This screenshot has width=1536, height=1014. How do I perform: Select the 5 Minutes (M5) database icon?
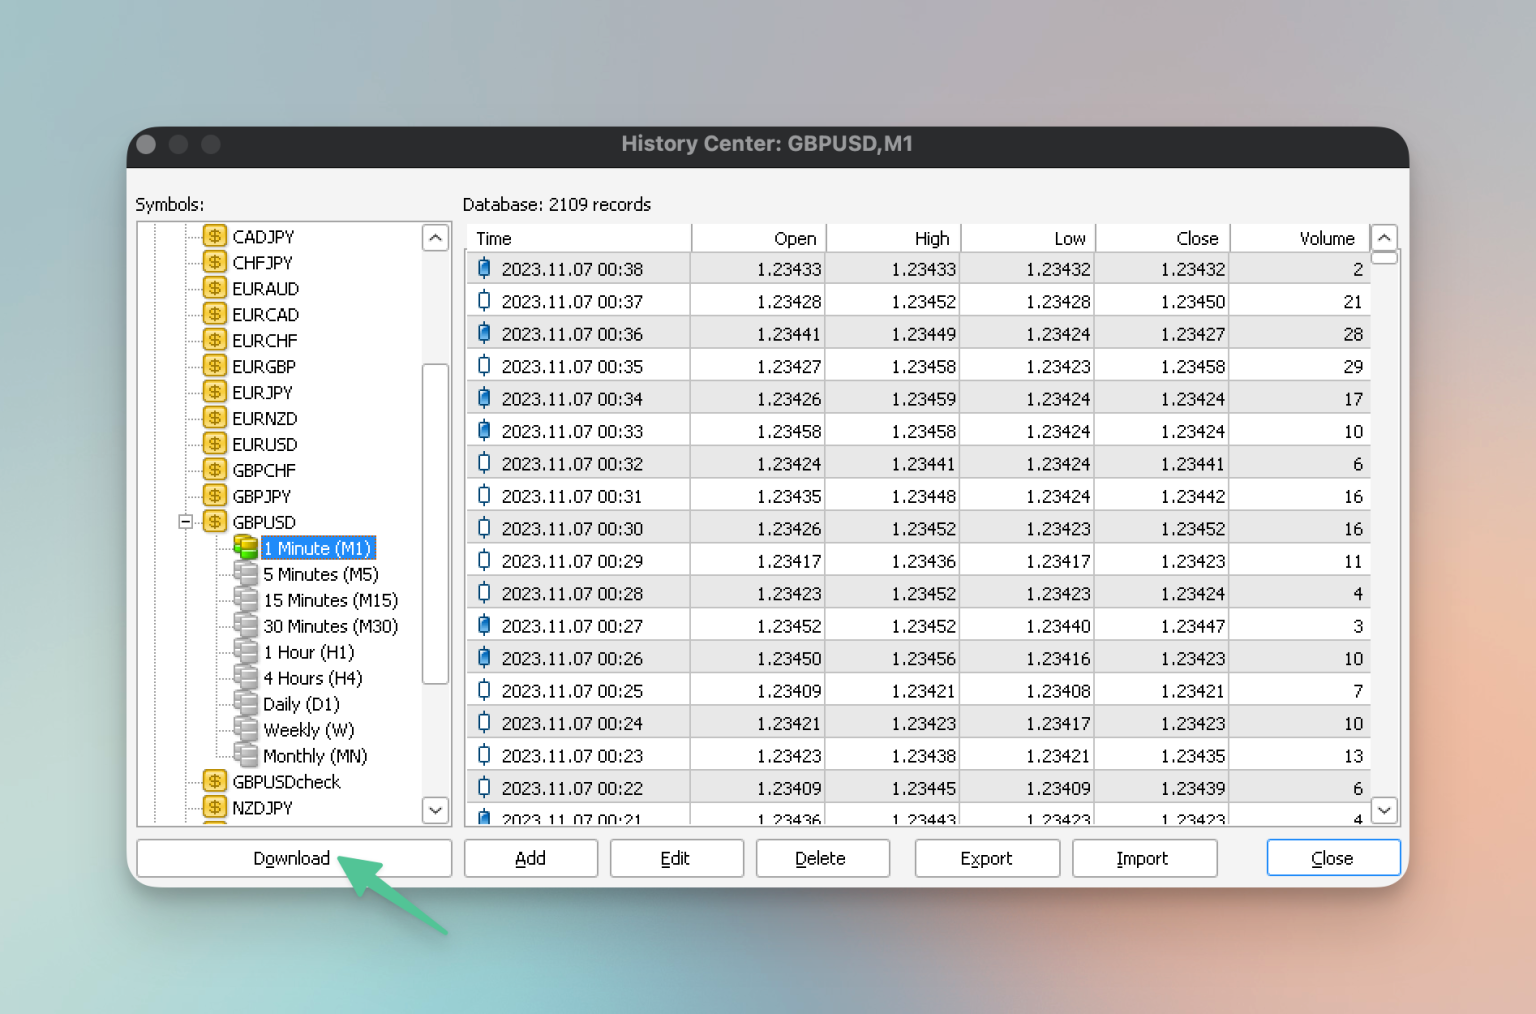tap(245, 573)
